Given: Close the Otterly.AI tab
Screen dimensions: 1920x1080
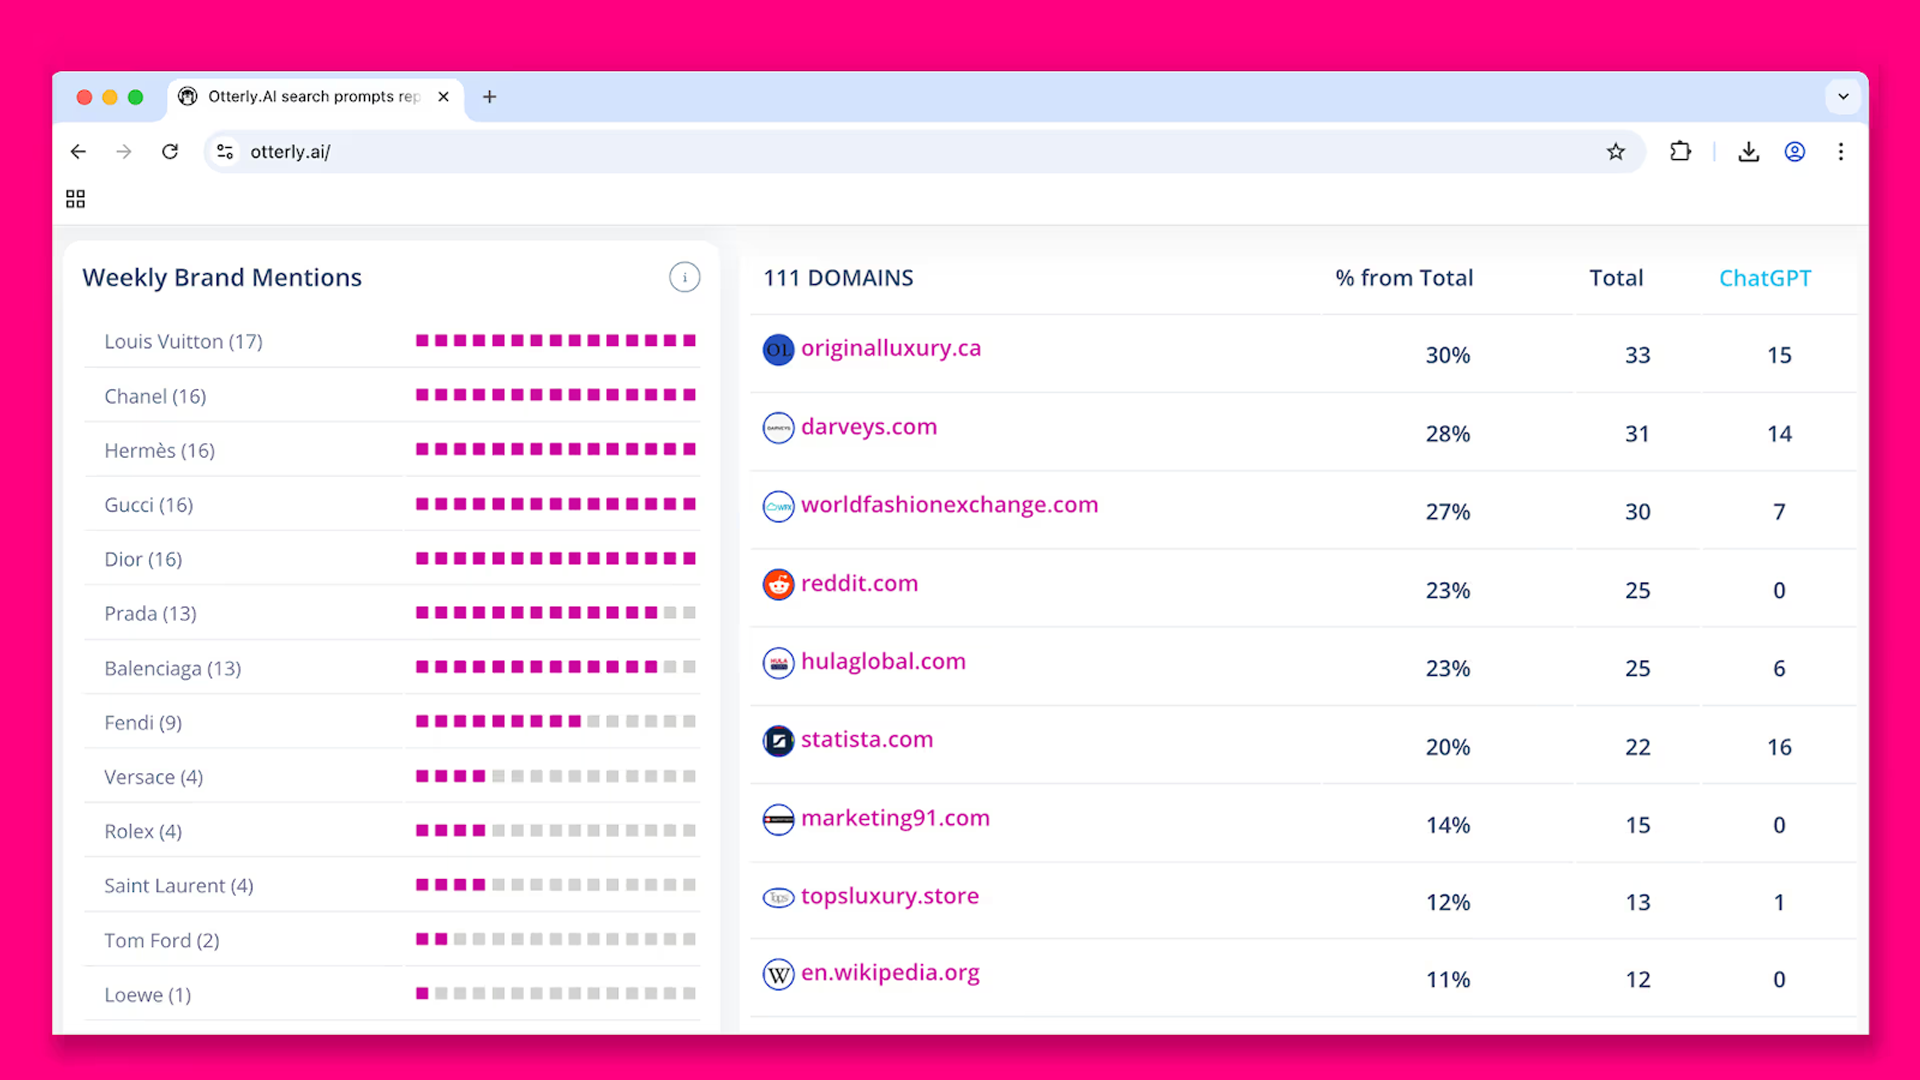Looking at the screenshot, I should click(443, 97).
